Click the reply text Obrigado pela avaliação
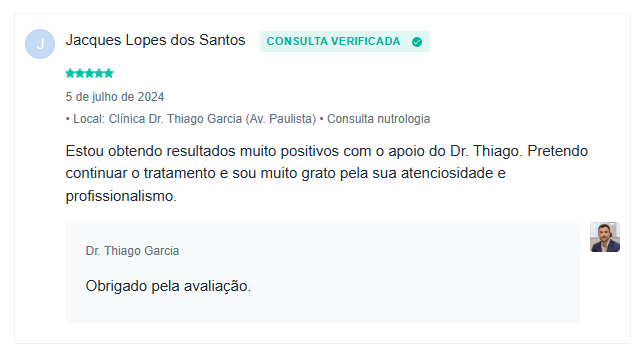Screen dimensions: 644x360 tap(168, 286)
